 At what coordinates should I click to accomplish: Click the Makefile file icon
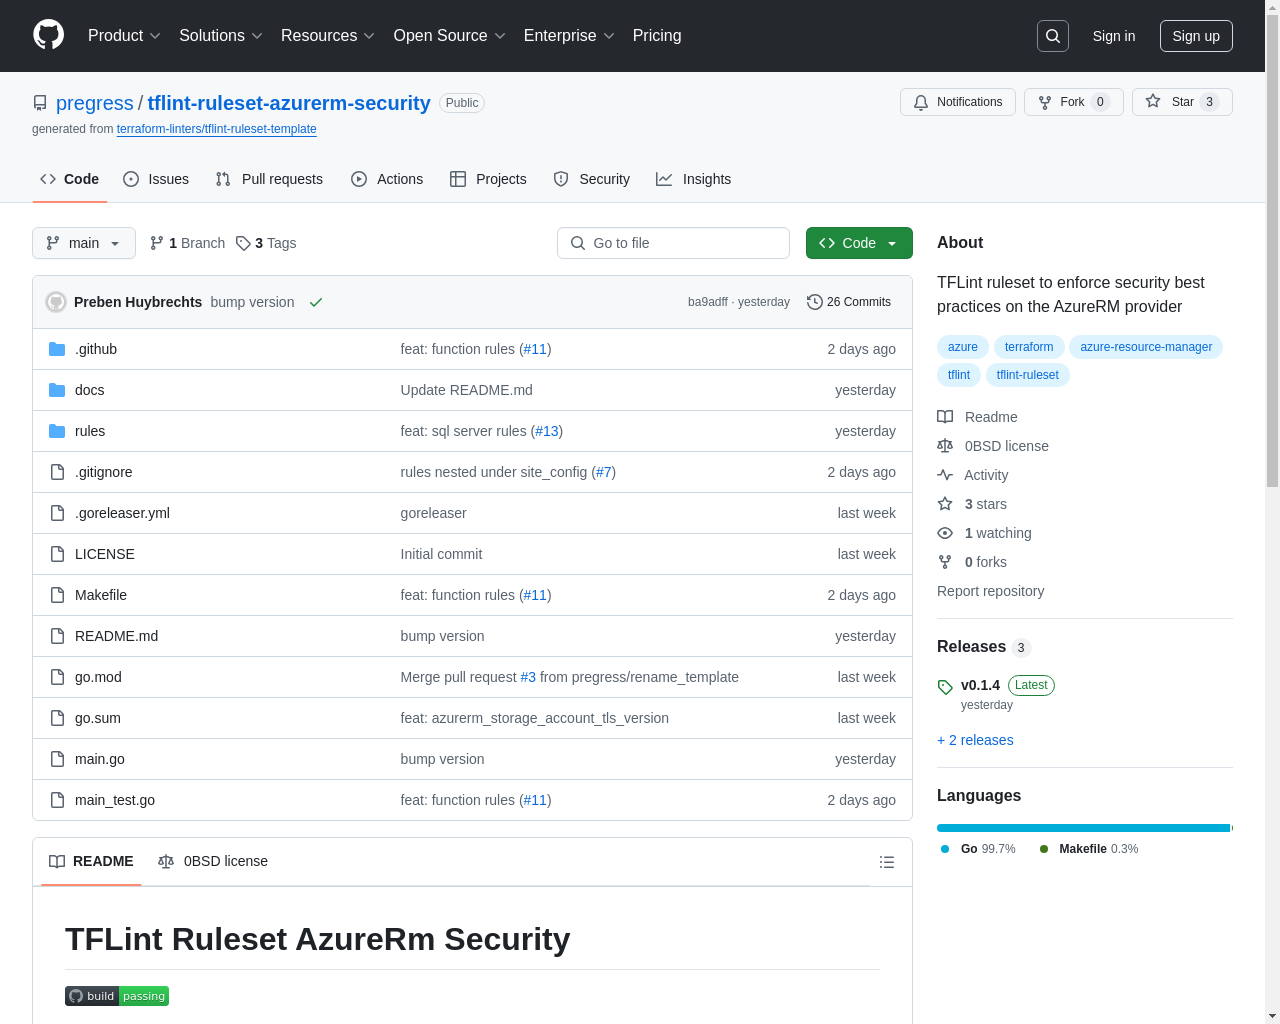[57, 595]
